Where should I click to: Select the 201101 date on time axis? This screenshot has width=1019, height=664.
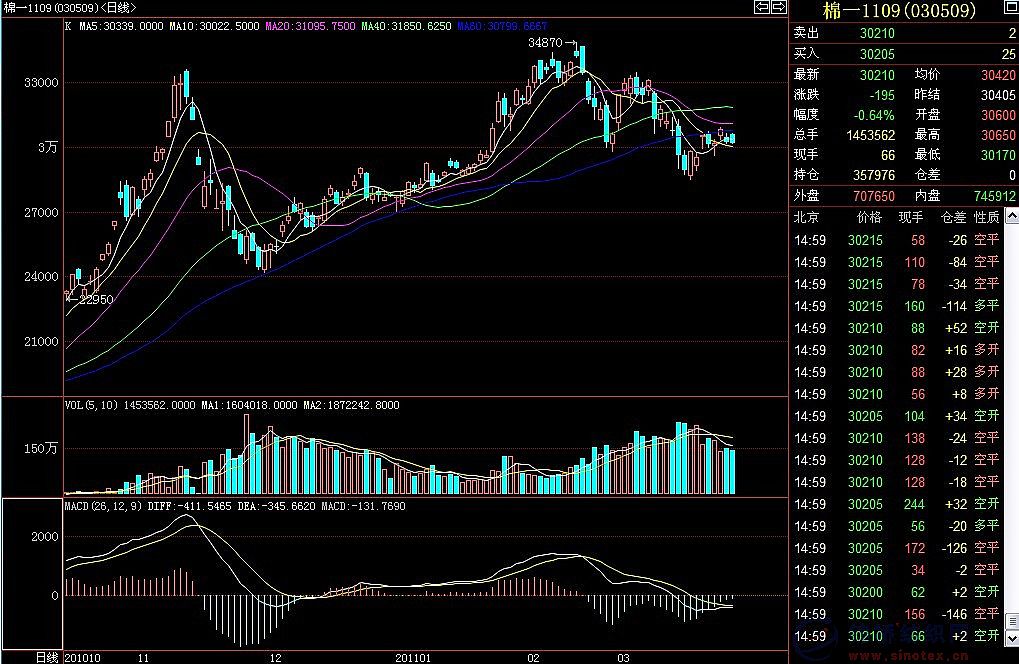(414, 657)
